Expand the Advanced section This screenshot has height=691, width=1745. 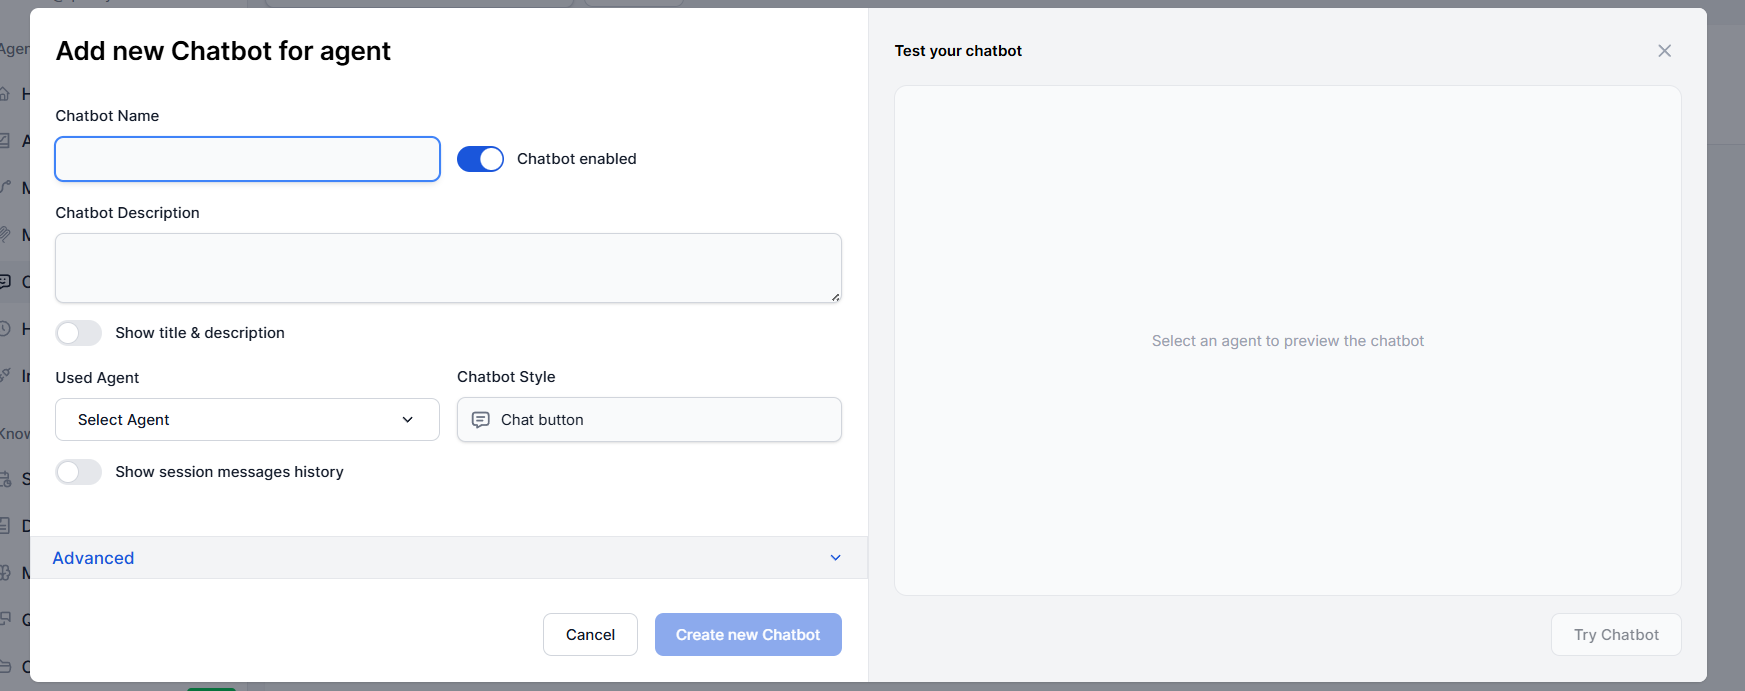[449, 558]
